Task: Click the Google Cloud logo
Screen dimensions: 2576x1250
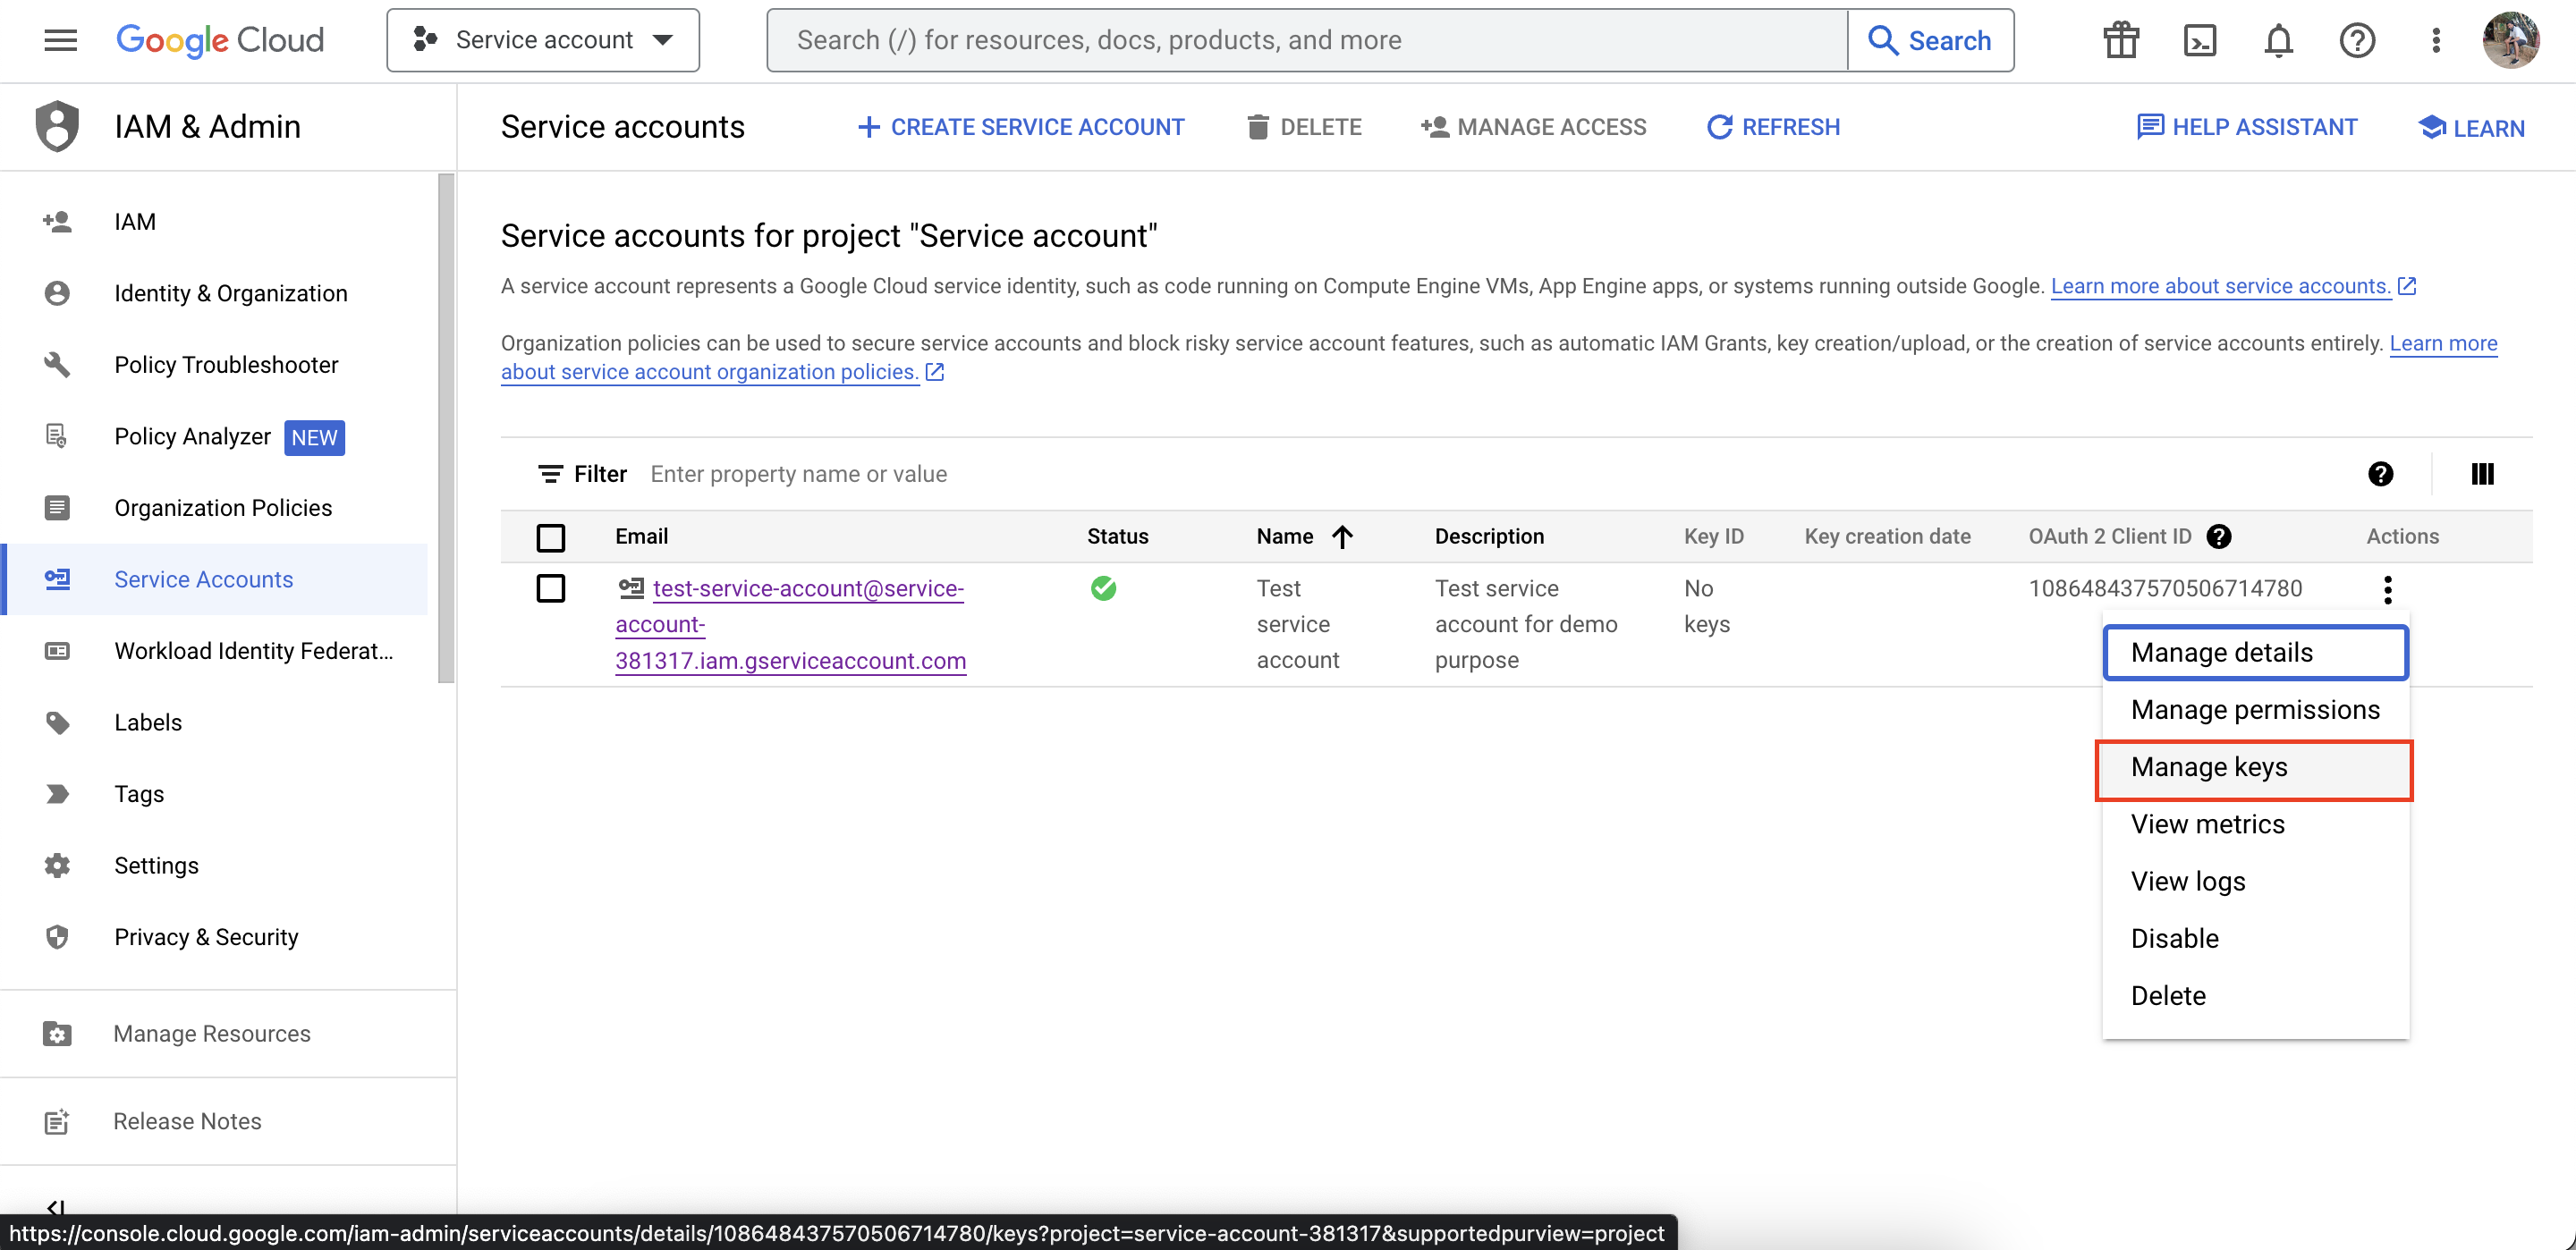Action: pos(220,40)
